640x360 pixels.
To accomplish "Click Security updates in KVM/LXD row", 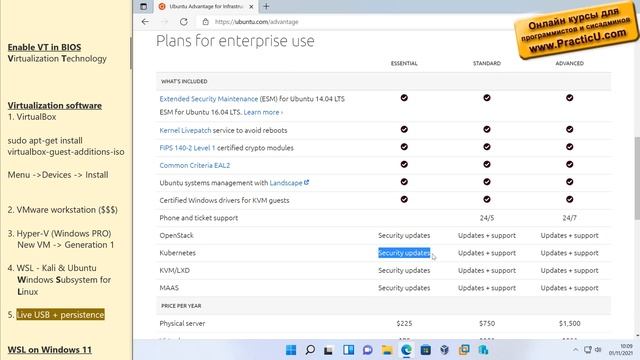I will click(404, 270).
